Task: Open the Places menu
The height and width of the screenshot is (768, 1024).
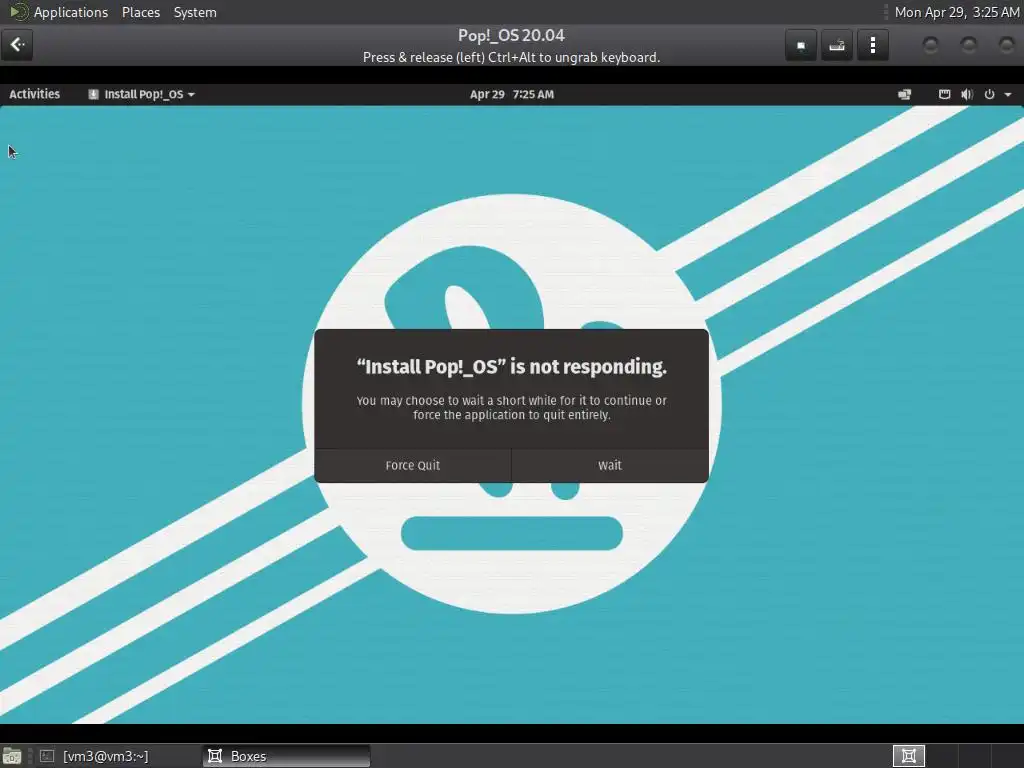Action: coord(140,12)
